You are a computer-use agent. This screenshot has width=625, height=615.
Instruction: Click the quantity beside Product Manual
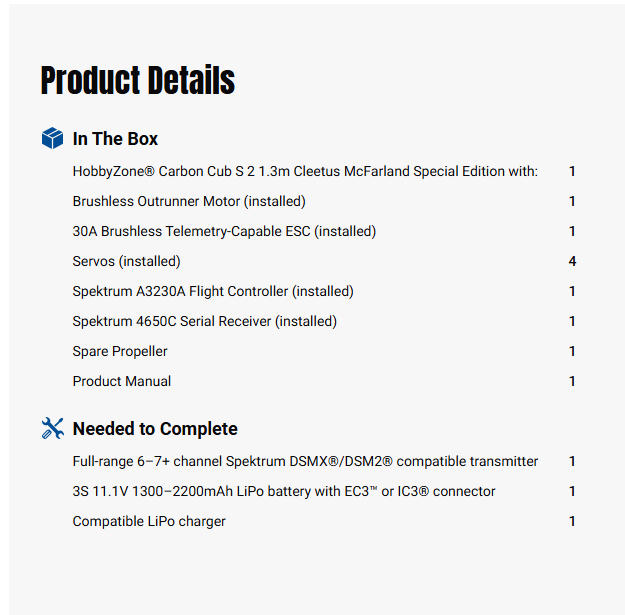tap(573, 381)
